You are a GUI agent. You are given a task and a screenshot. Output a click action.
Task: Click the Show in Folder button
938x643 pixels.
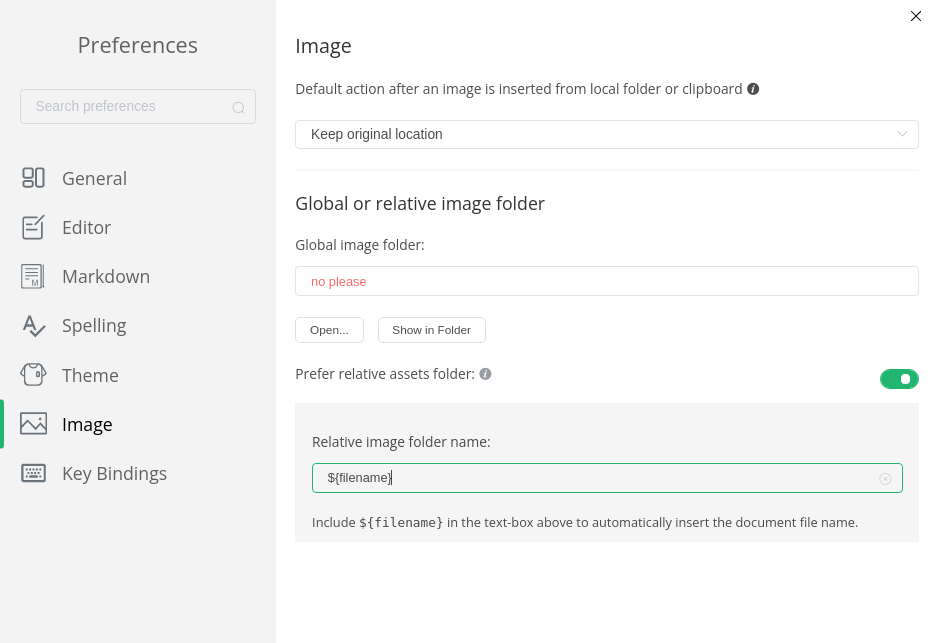pyautogui.click(x=431, y=330)
